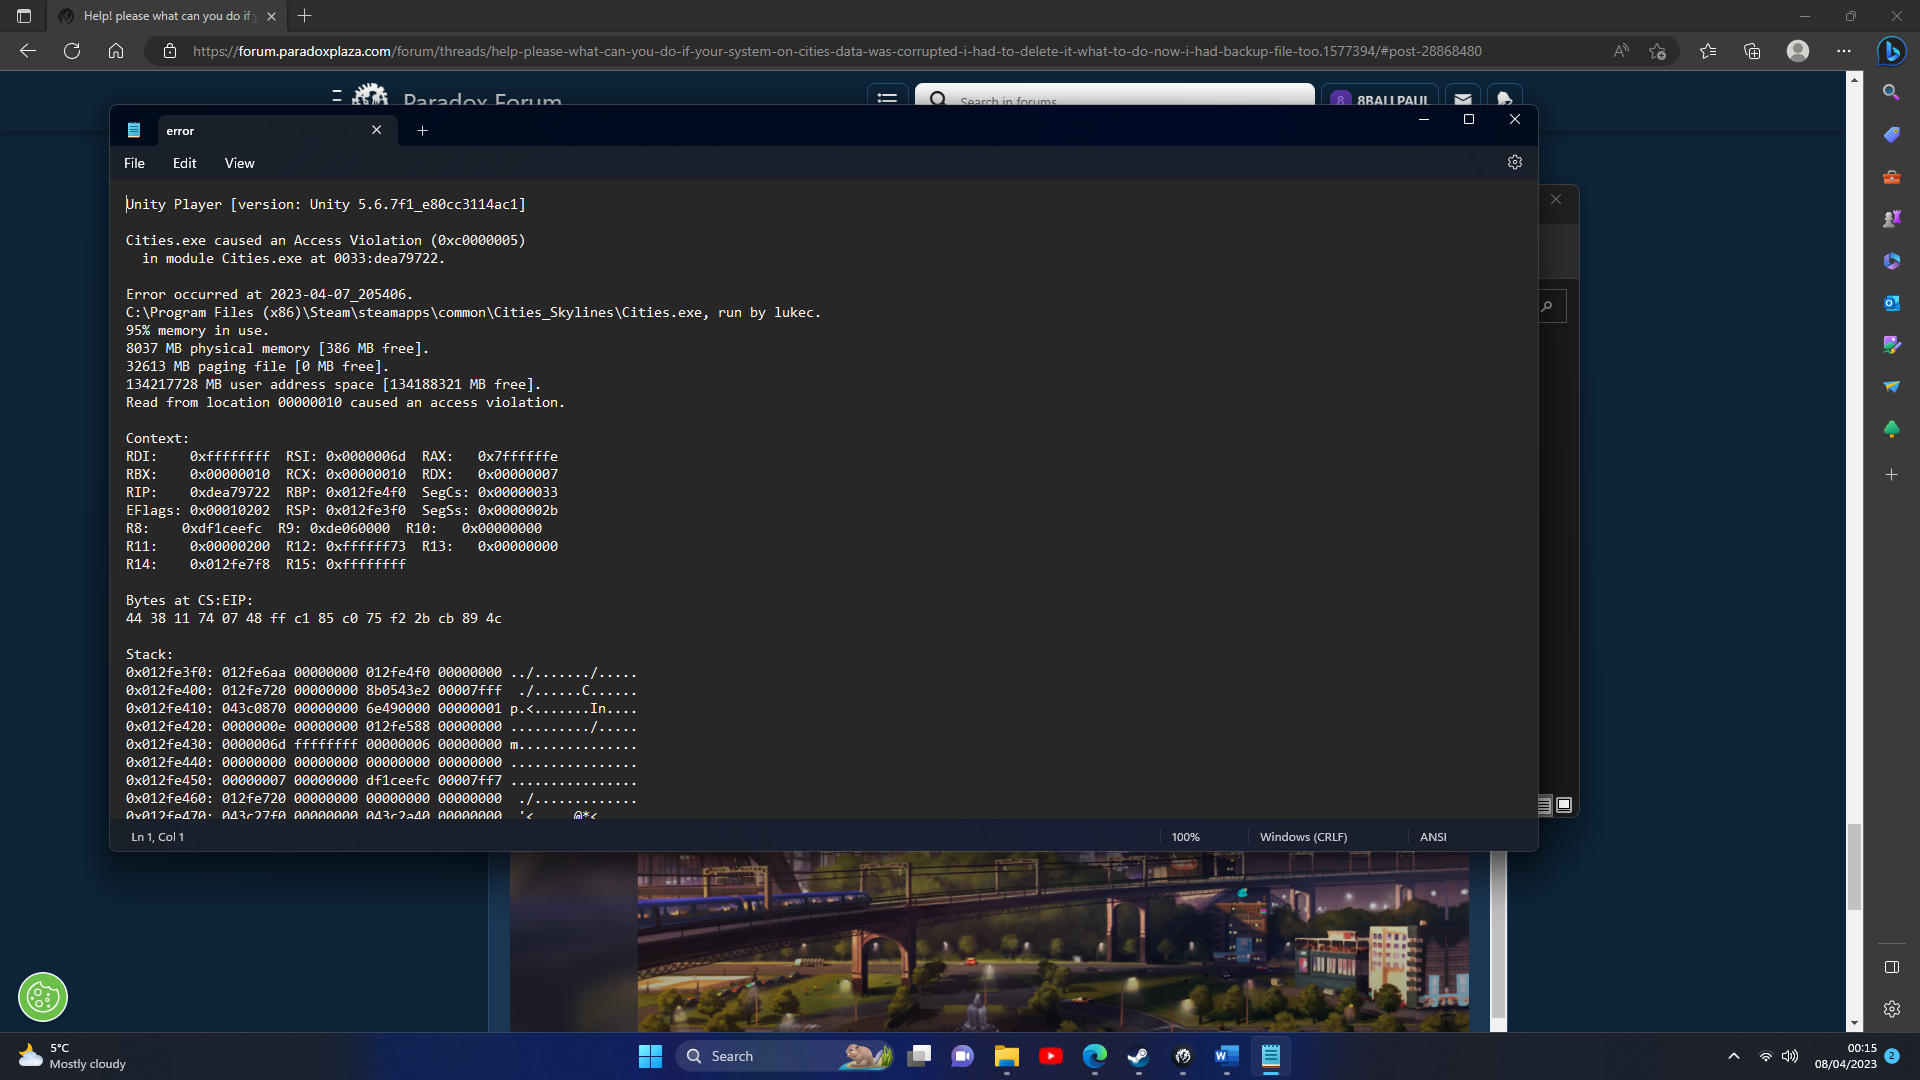This screenshot has height=1080, width=1920.
Task: Open Image Creator in Edge sidebar
Action: pyautogui.click(x=1891, y=345)
